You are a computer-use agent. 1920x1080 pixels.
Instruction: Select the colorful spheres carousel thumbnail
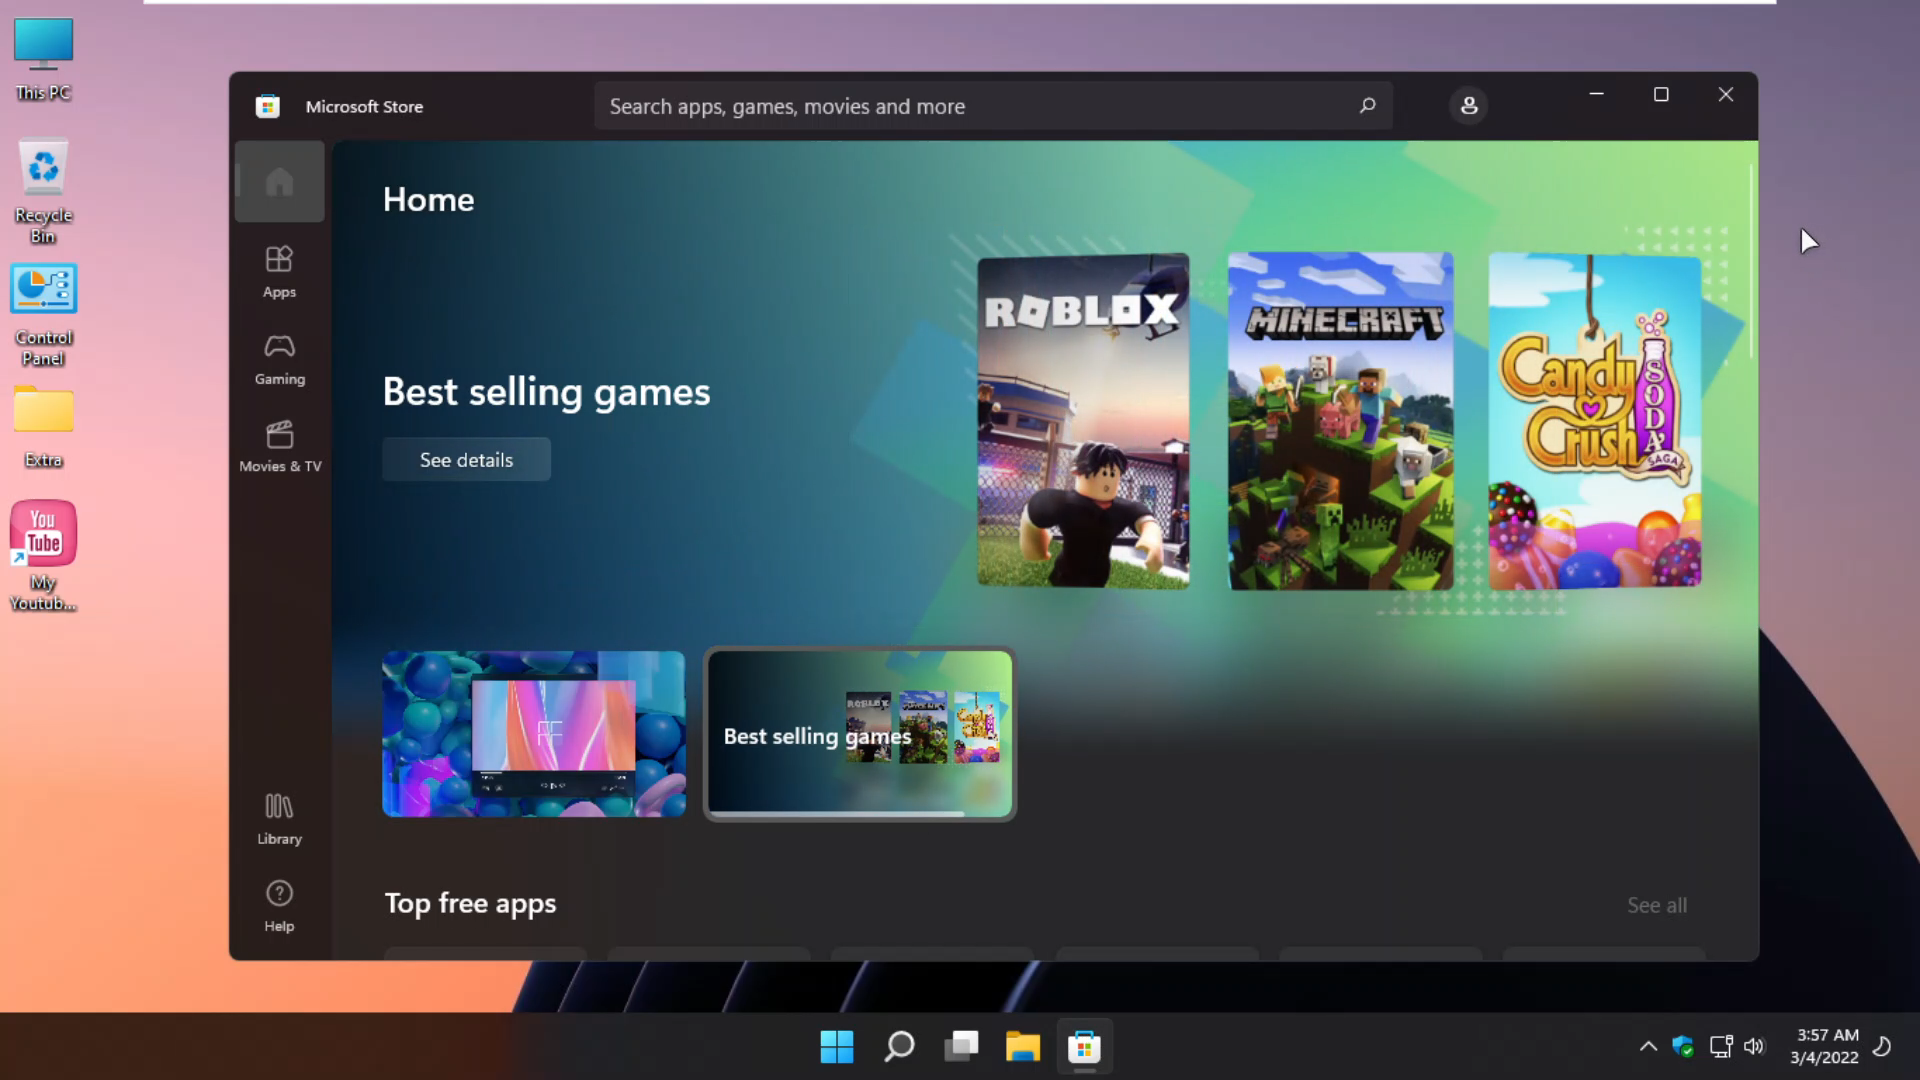click(x=534, y=734)
